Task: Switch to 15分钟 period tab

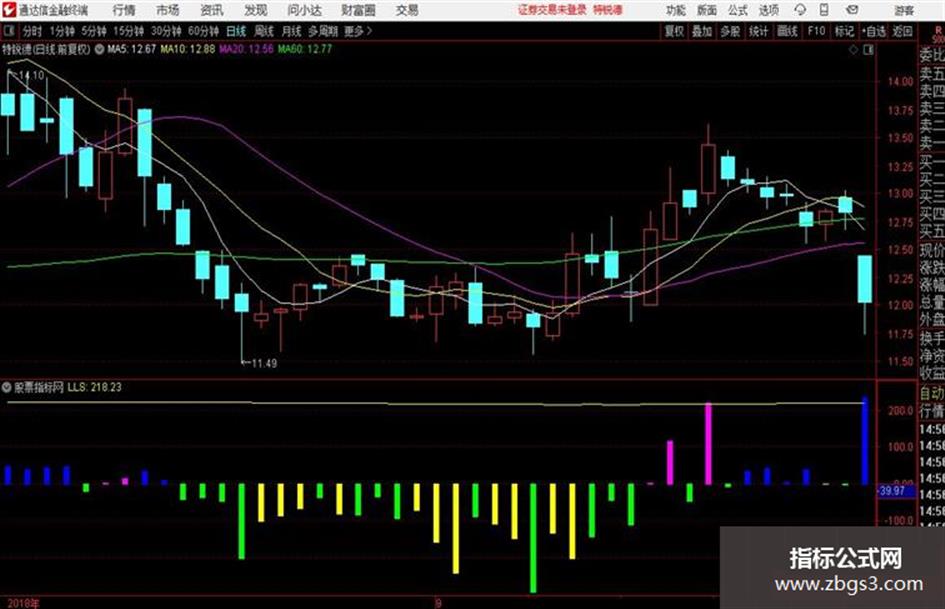Action: click(128, 31)
